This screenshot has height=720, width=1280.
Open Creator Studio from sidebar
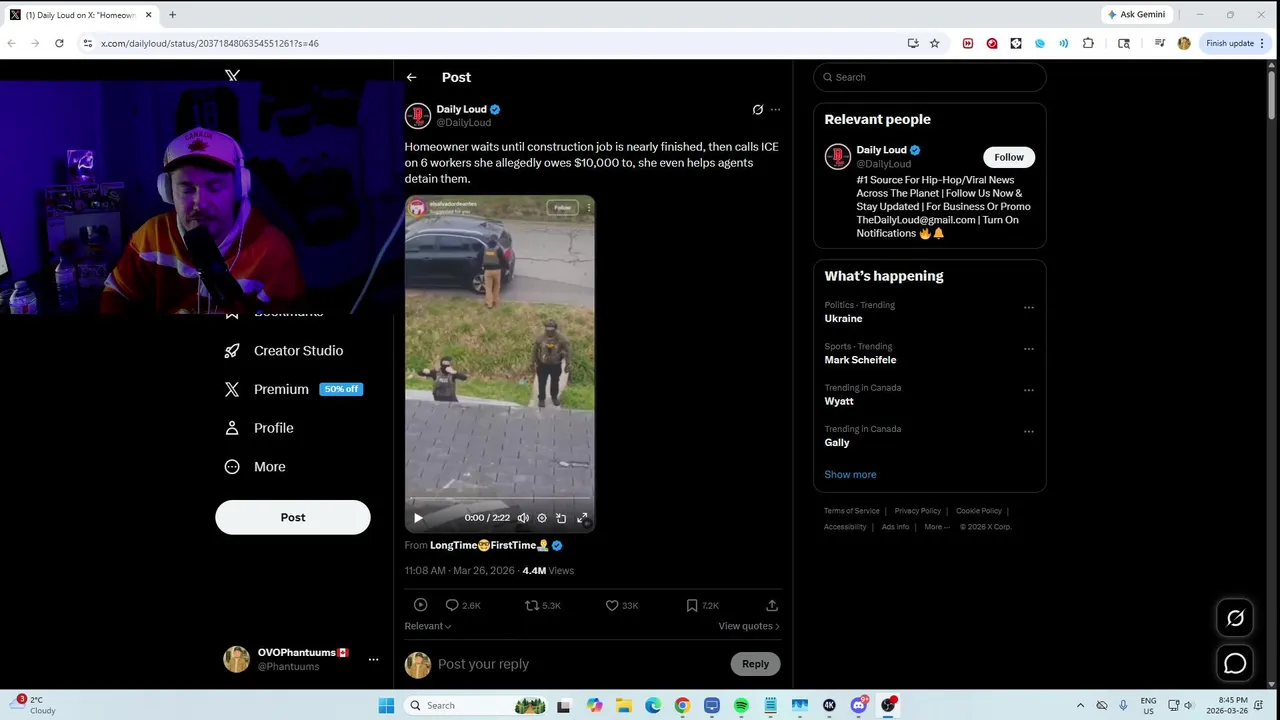(x=285, y=351)
